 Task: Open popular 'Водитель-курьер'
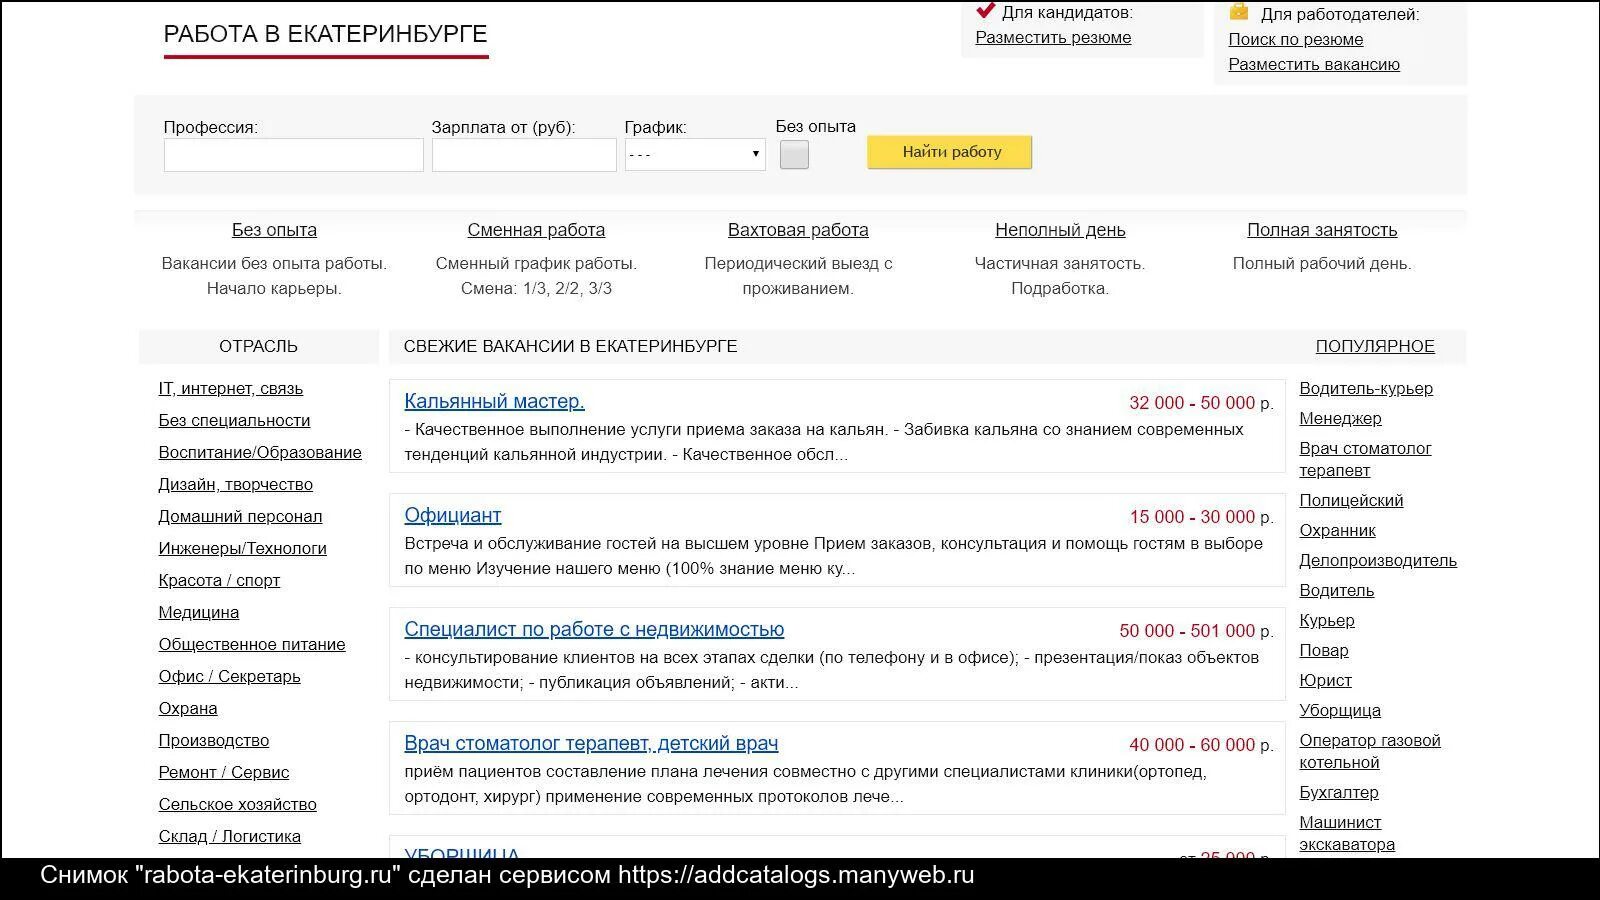[x=1366, y=389]
